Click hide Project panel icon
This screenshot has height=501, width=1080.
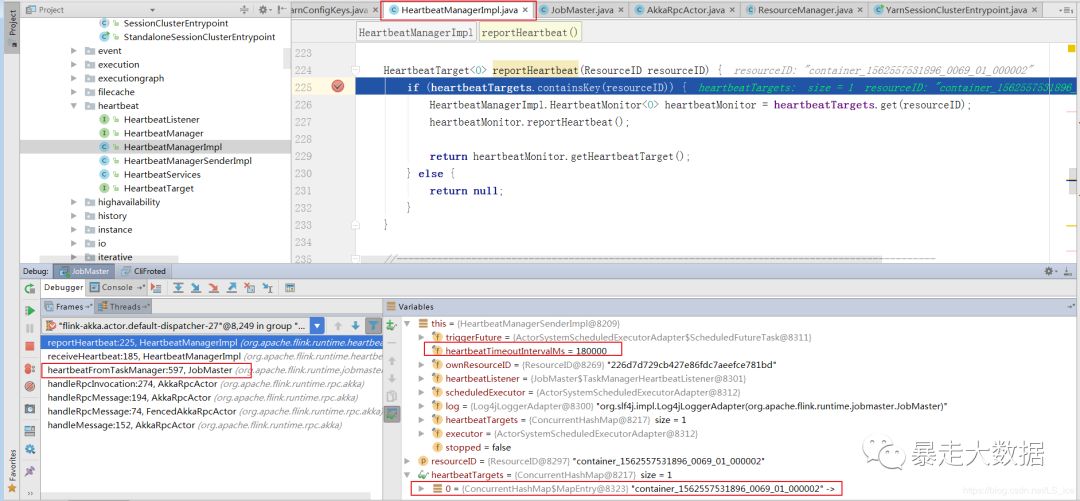tap(282, 10)
